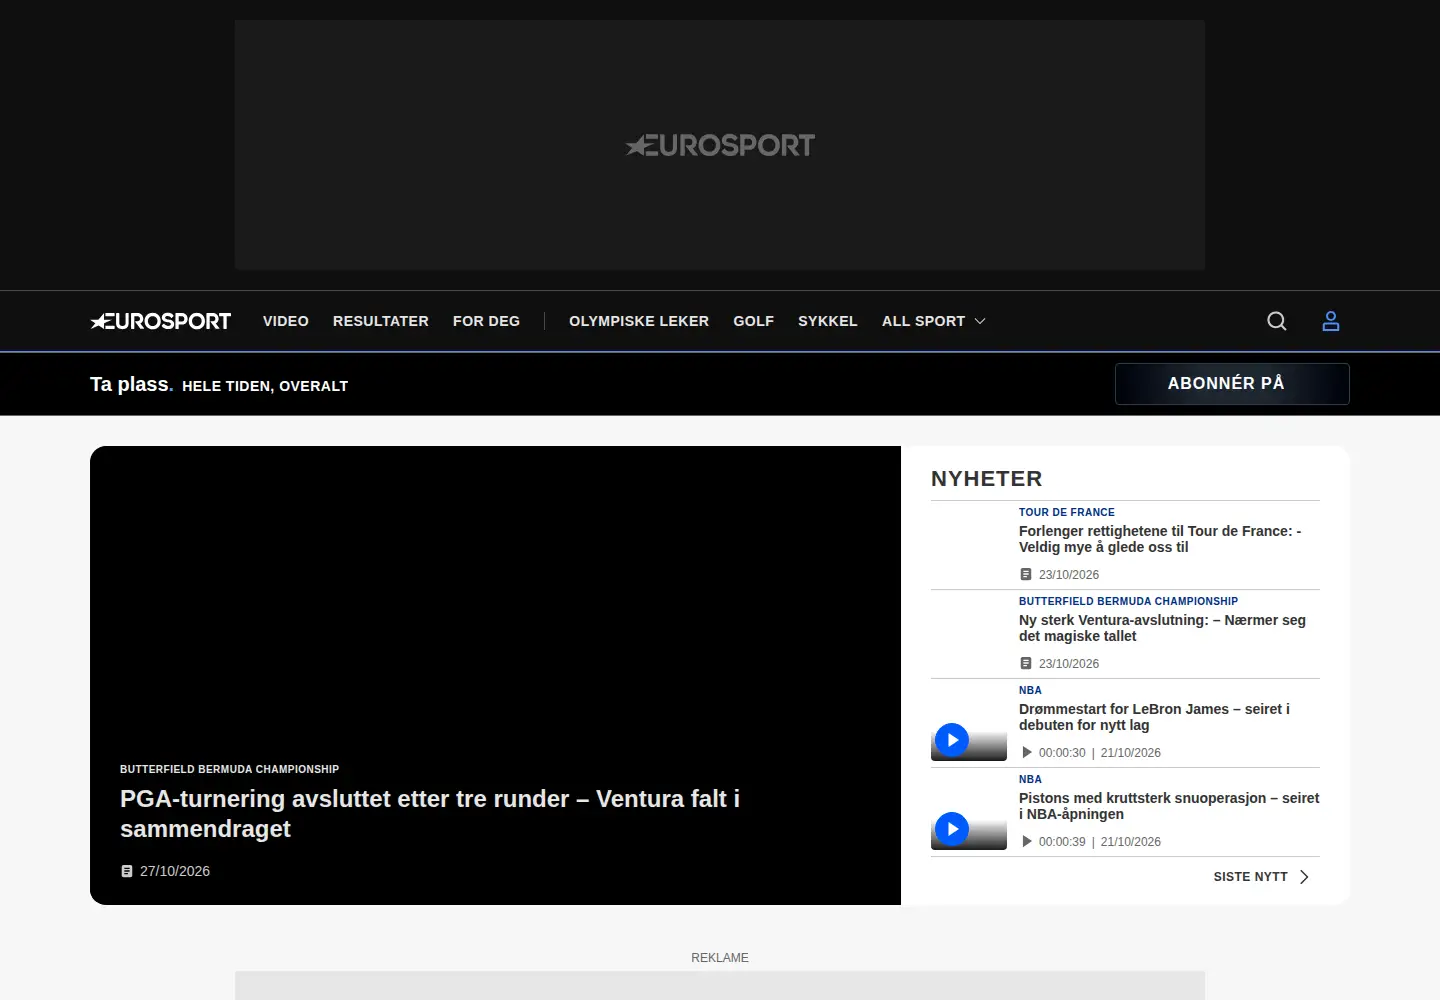This screenshot has height=1000, width=1440.
Task: Open Tour de France rights extension article
Action: click(x=1160, y=539)
